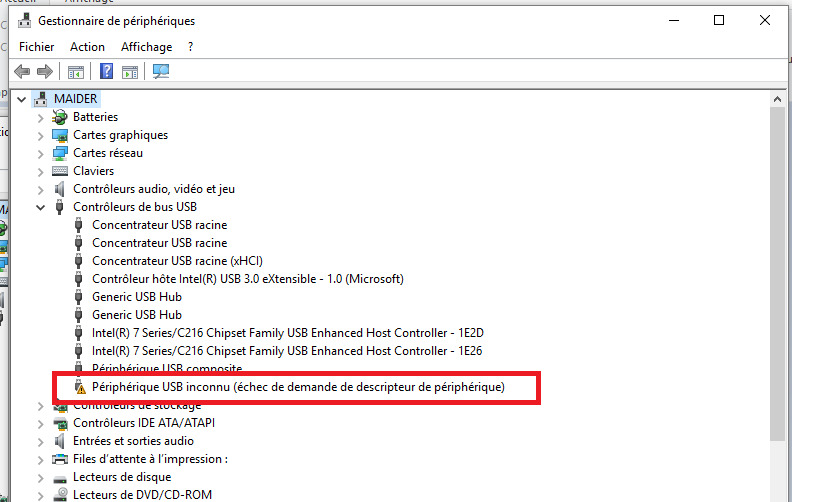Viewport: 819px width, 502px height.
Task: Open the Affichage menu
Action: point(147,47)
